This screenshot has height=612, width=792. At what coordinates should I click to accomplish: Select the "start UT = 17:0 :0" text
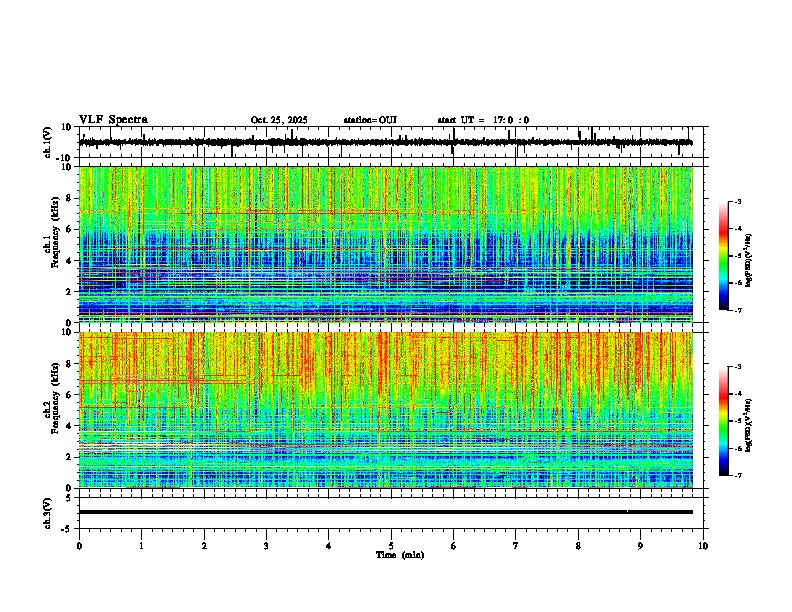pos(483,120)
